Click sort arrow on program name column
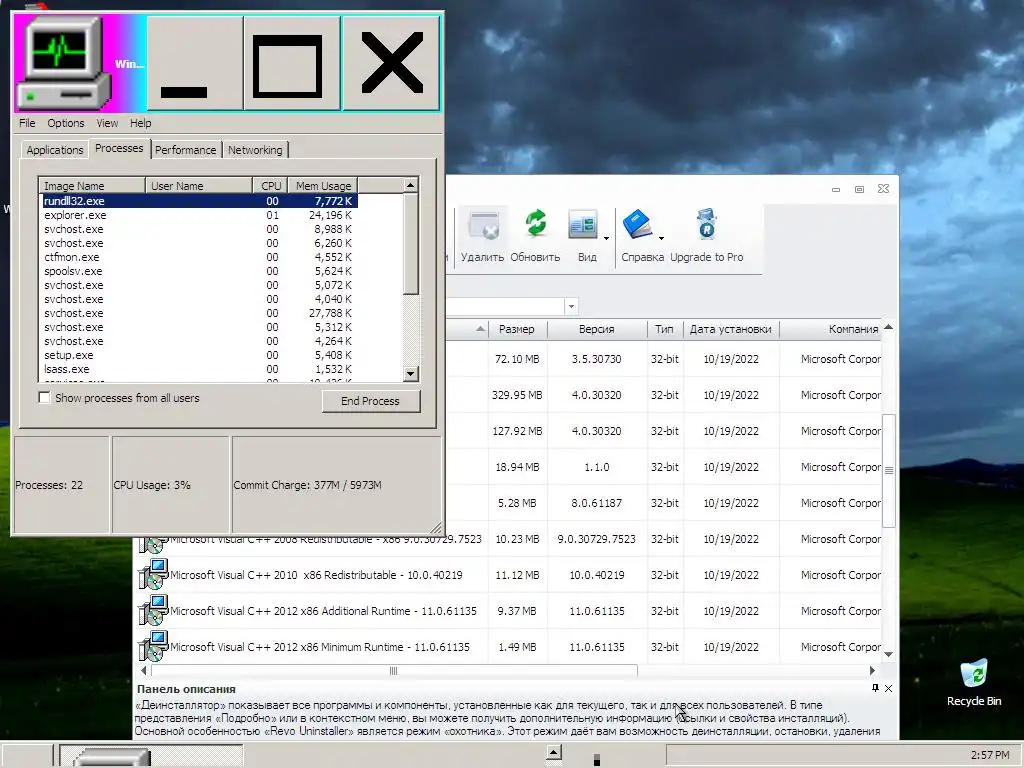 click(480, 329)
